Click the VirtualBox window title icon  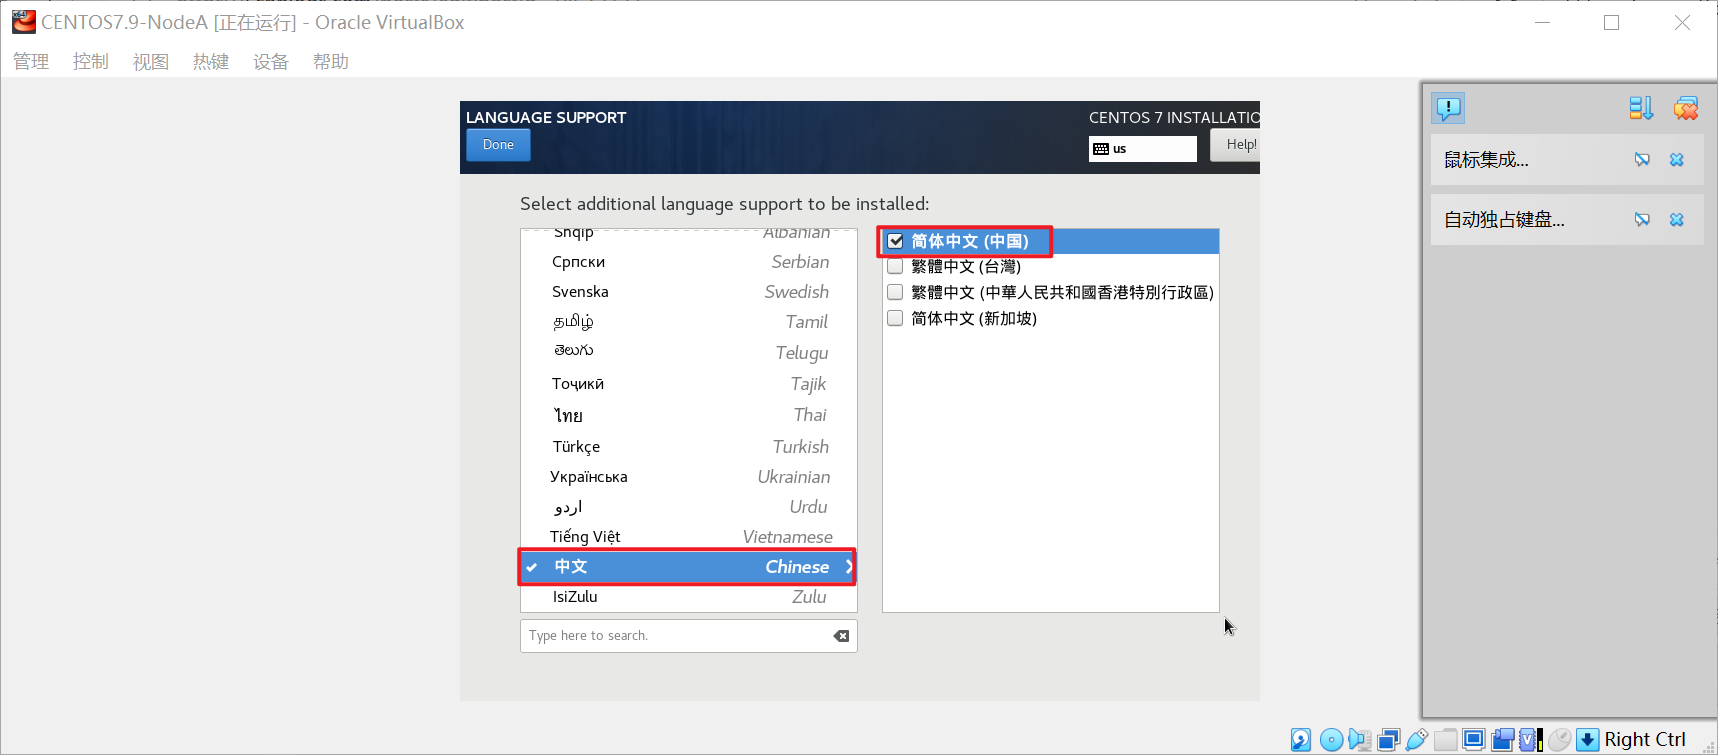(24, 22)
